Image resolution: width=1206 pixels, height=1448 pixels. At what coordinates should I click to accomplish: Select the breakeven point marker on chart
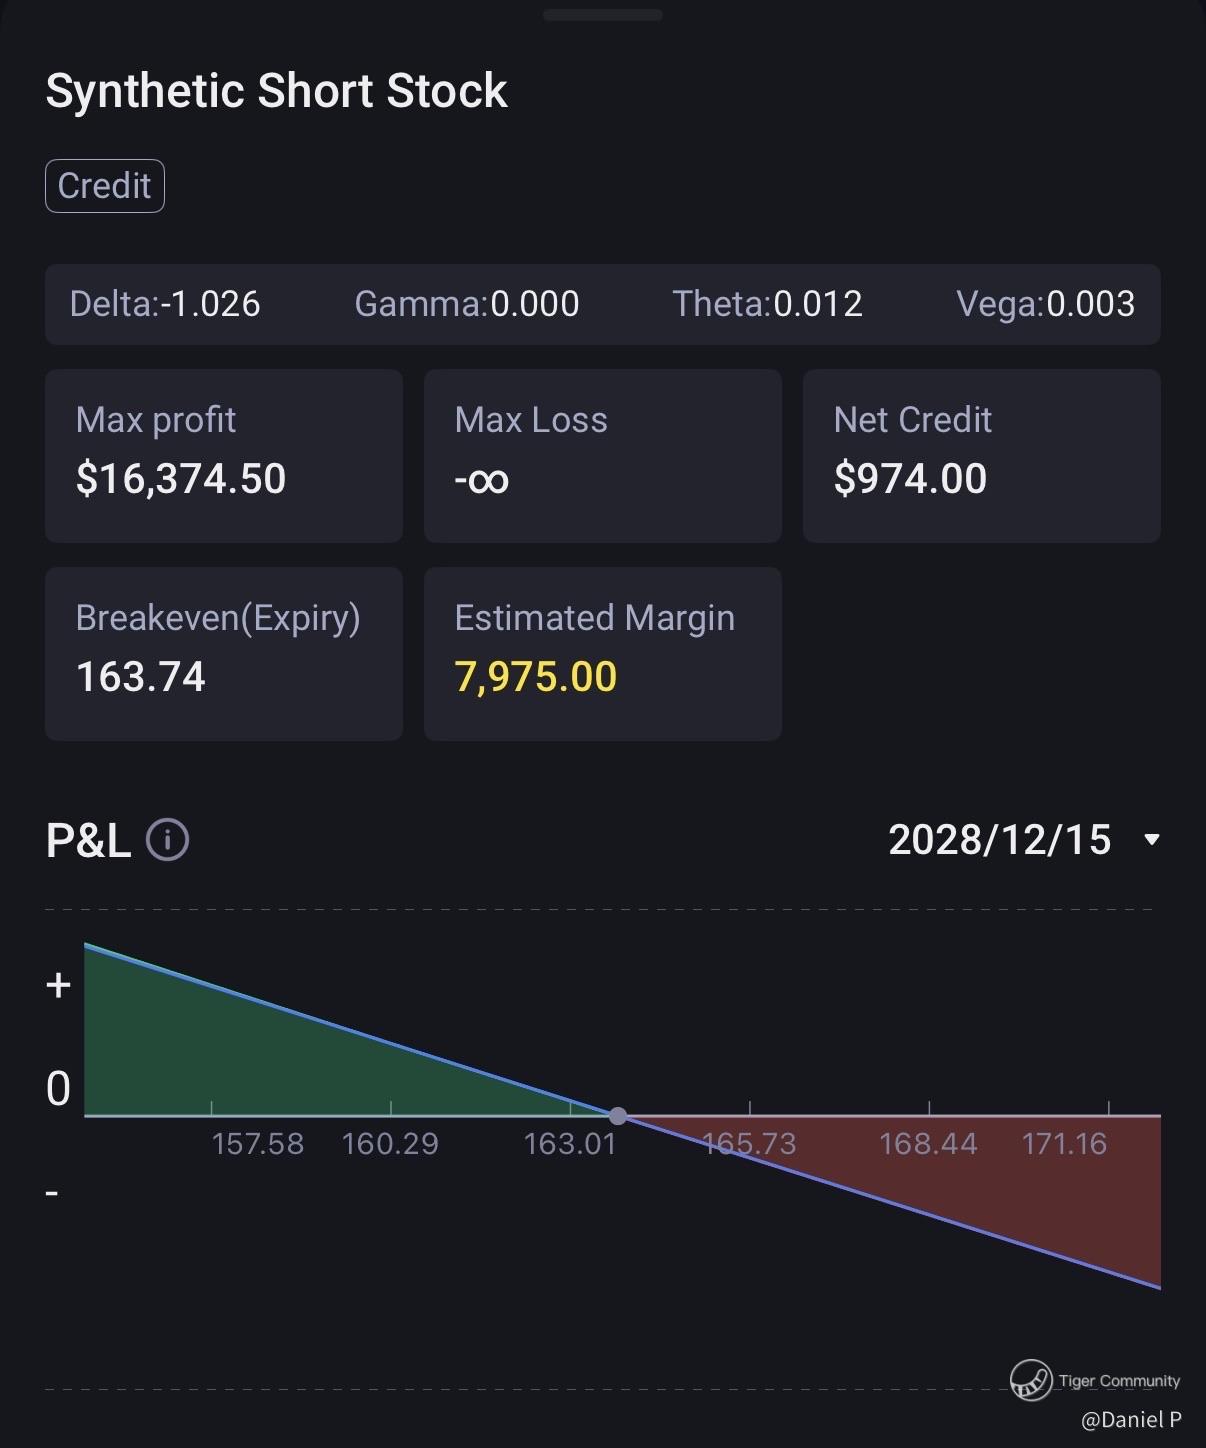618,1116
